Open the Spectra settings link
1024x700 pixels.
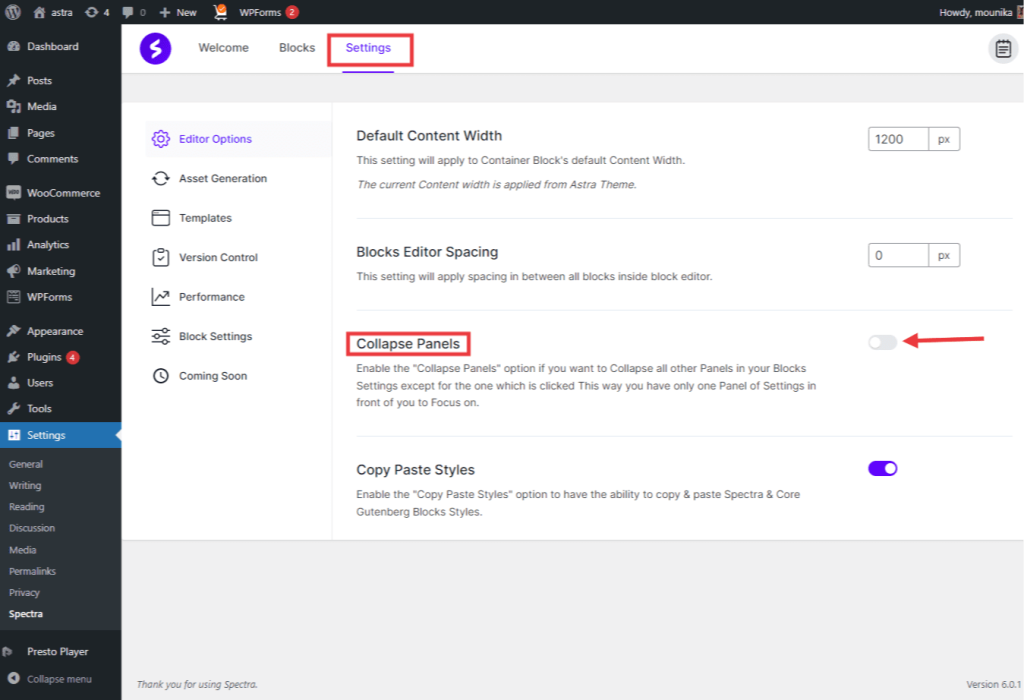27,613
